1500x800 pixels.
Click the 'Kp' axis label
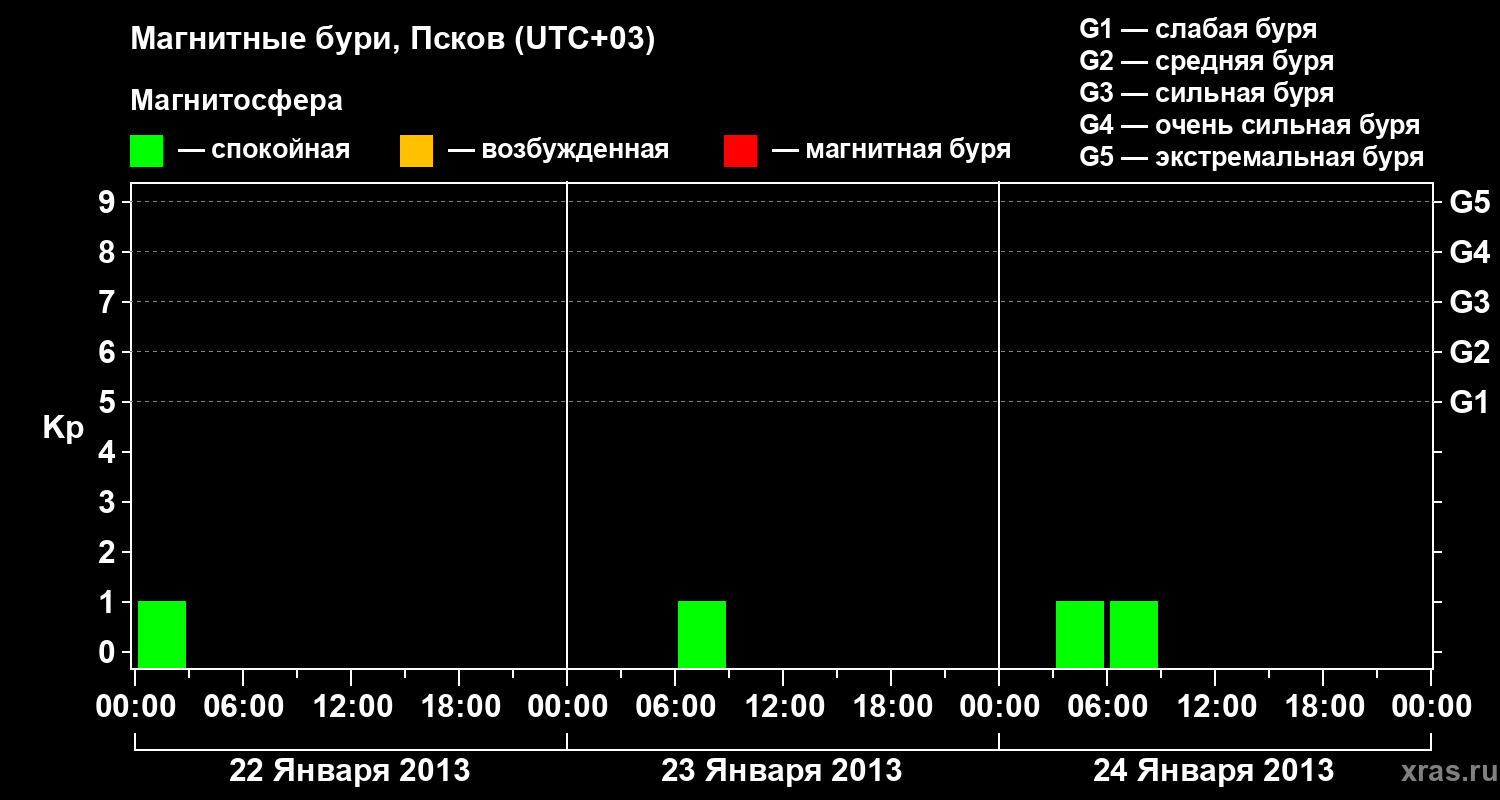(63, 429)
